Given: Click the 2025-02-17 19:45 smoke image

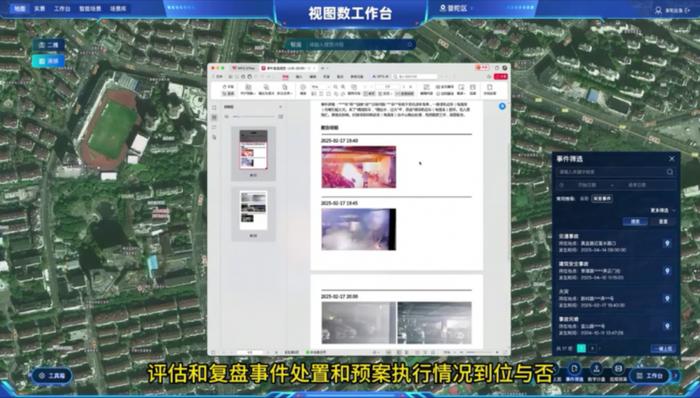Looking at the screenshot, I should [358, 229].
